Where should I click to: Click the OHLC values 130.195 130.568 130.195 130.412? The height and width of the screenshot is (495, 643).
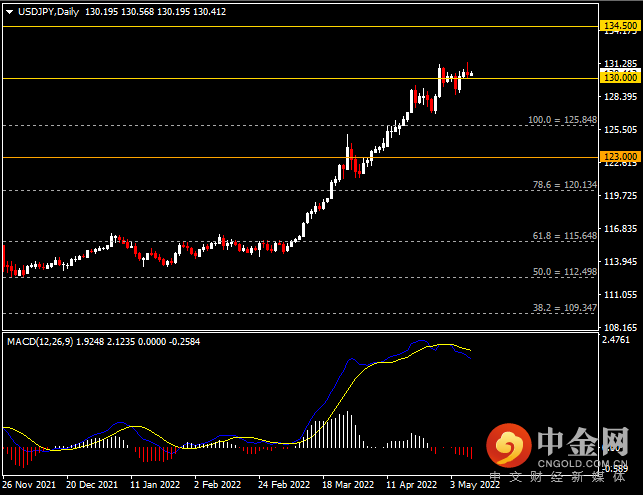[x=155, y=12]
